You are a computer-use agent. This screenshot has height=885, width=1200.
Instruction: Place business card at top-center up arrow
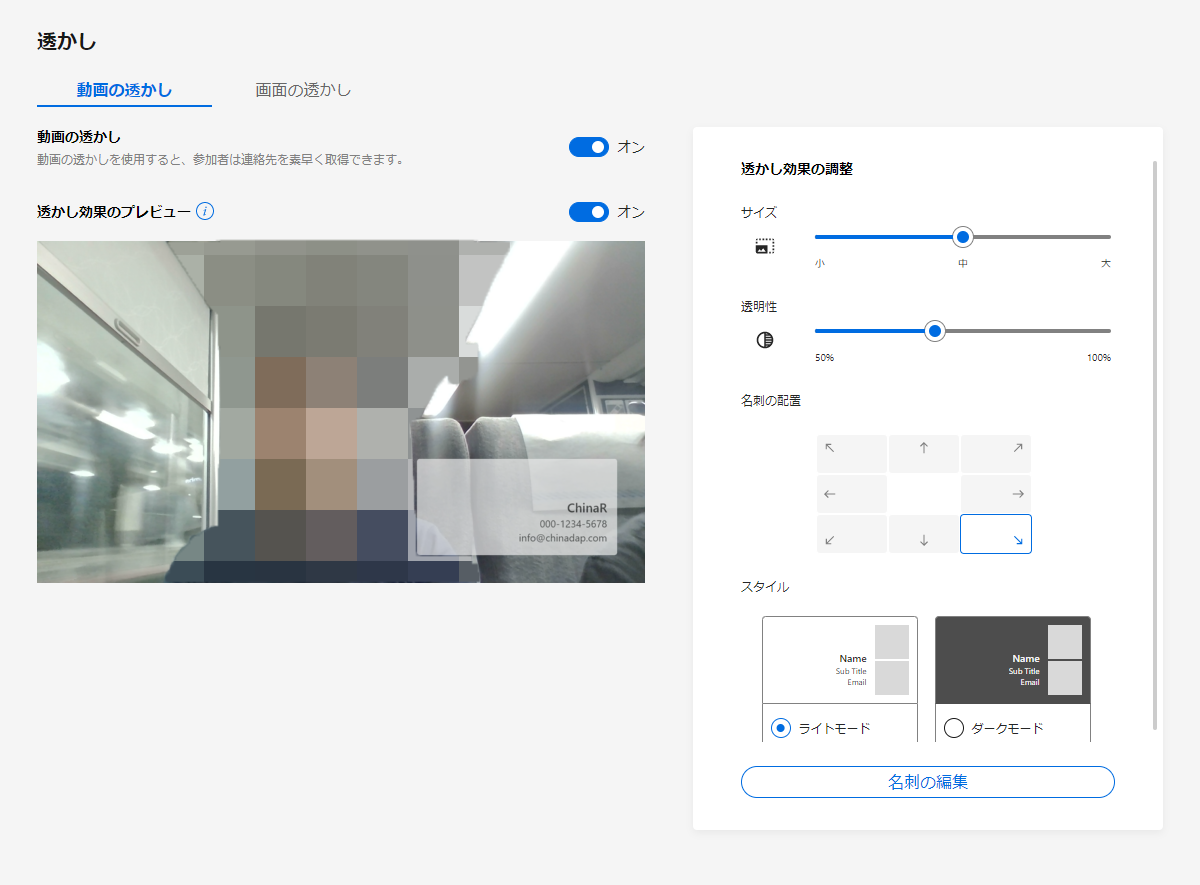924,454
